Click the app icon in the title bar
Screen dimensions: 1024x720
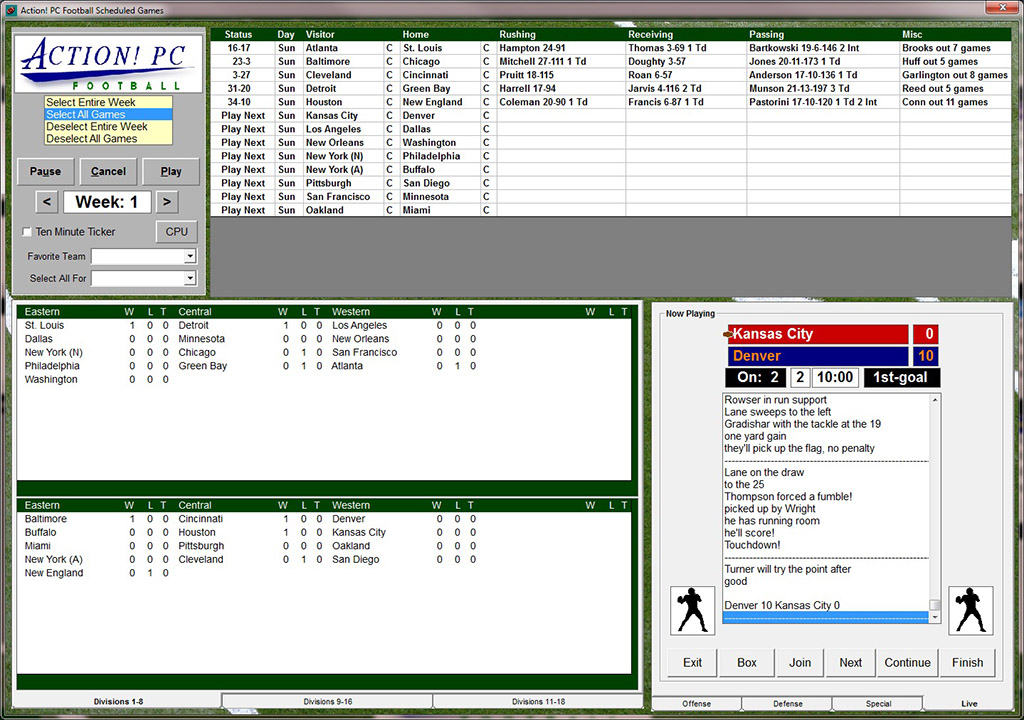(9, 9)
